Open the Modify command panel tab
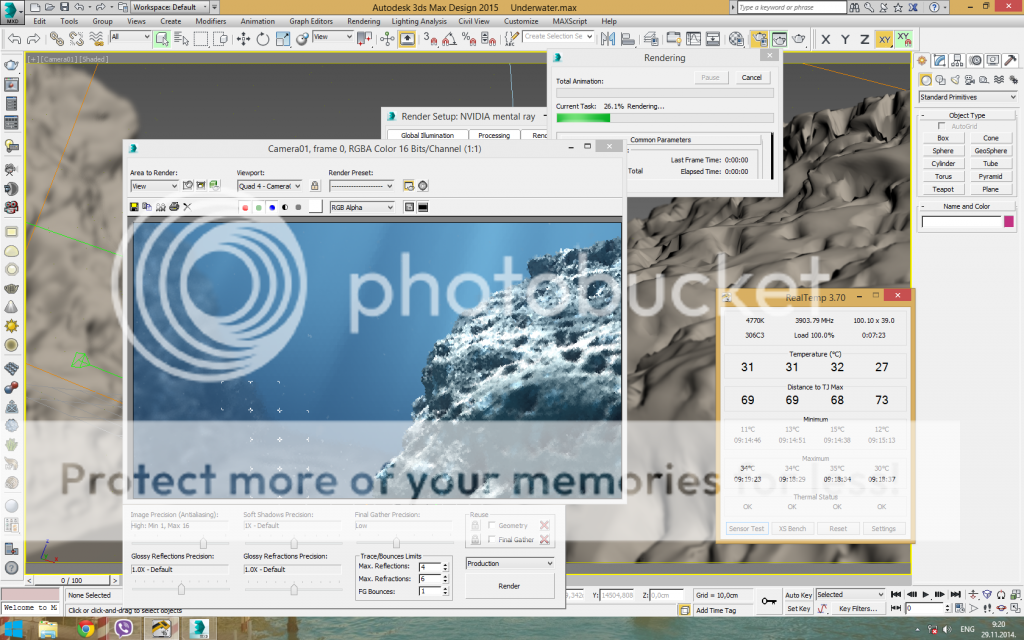Image resolution: width=1024 pixels, height=640 pixels. (940, 61)
